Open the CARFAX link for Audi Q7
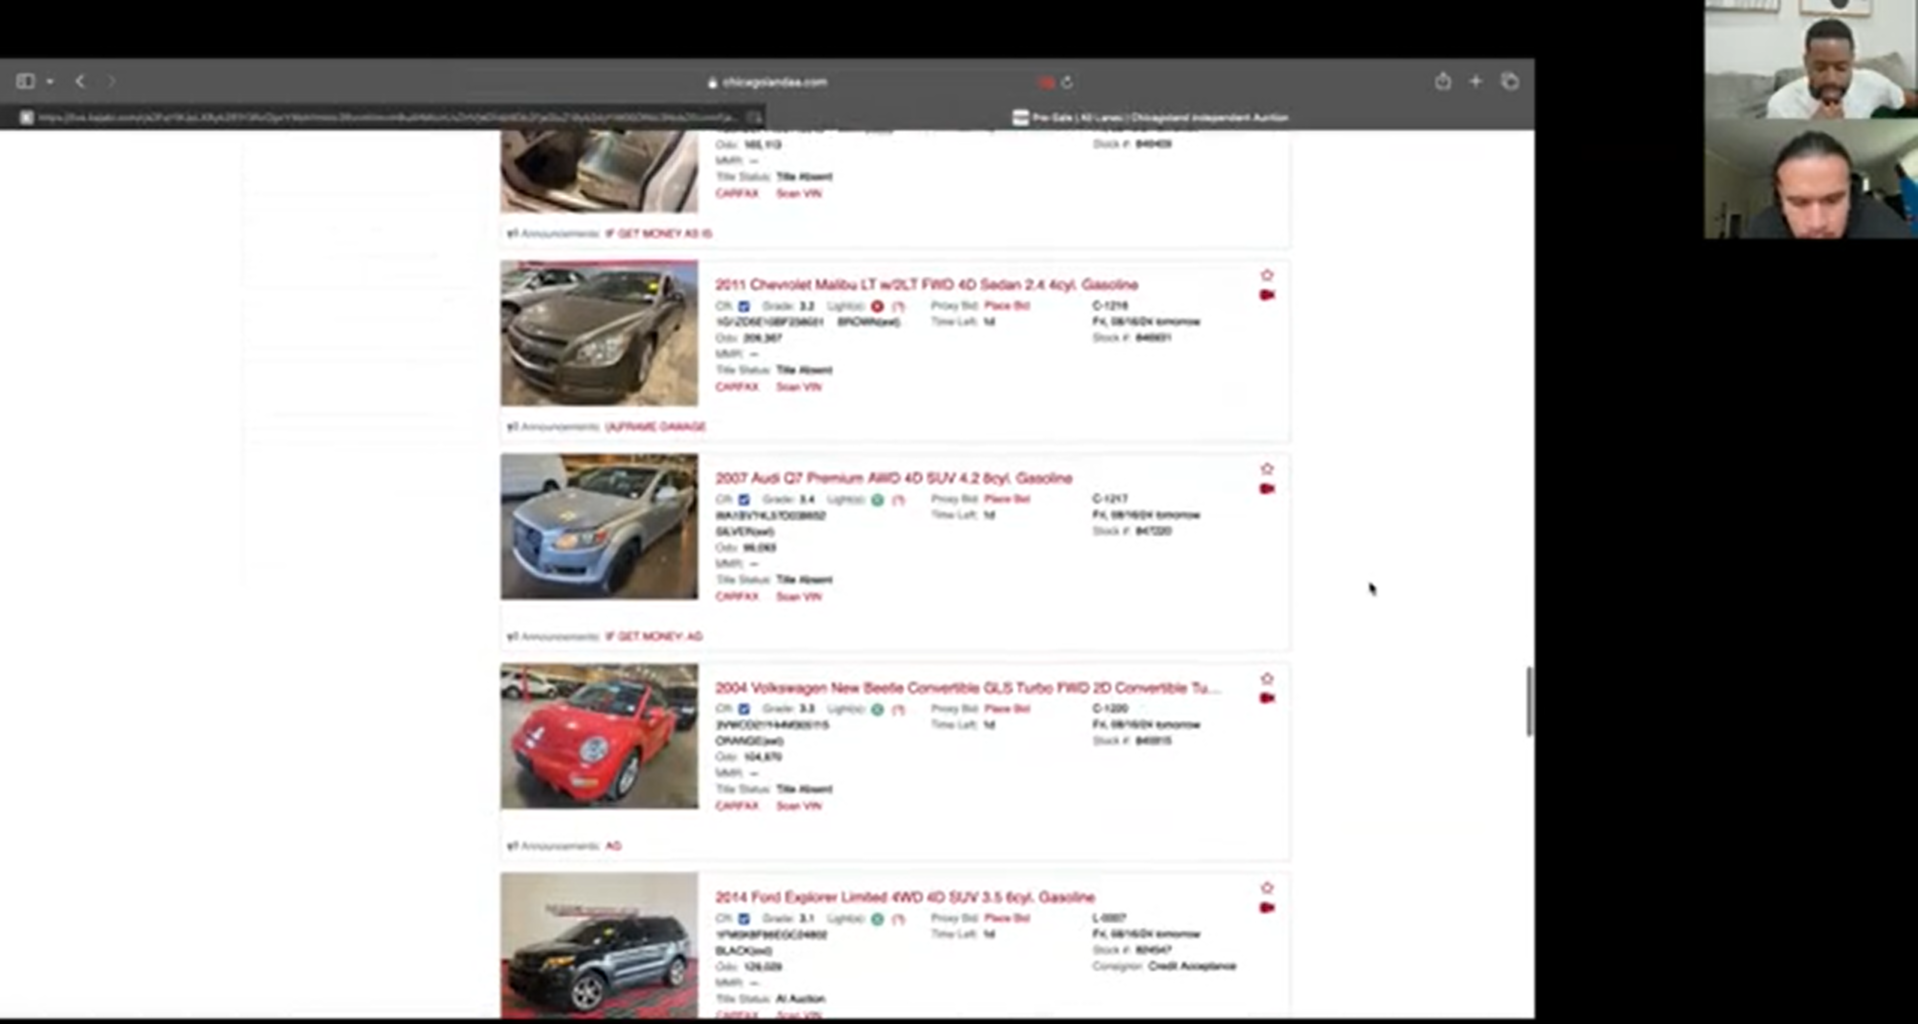Viewport: 1919px width, 1025px height. (737, 597)
